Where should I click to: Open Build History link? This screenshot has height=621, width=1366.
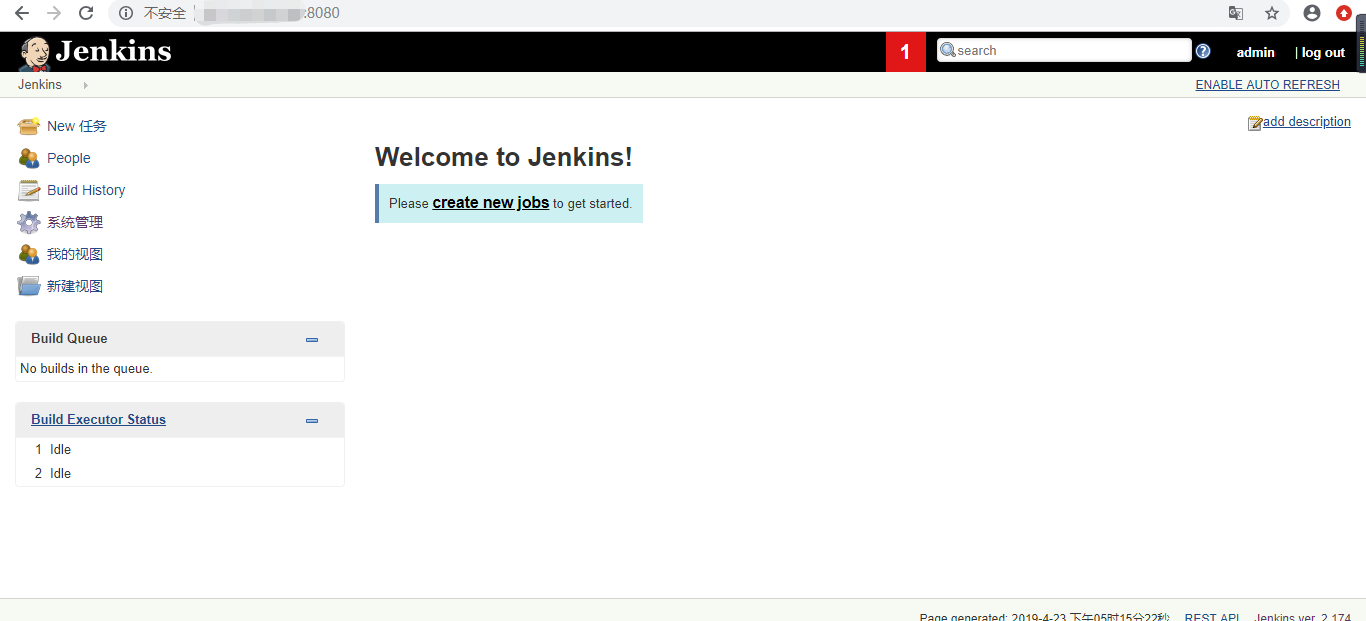click(x=86, y=190)
